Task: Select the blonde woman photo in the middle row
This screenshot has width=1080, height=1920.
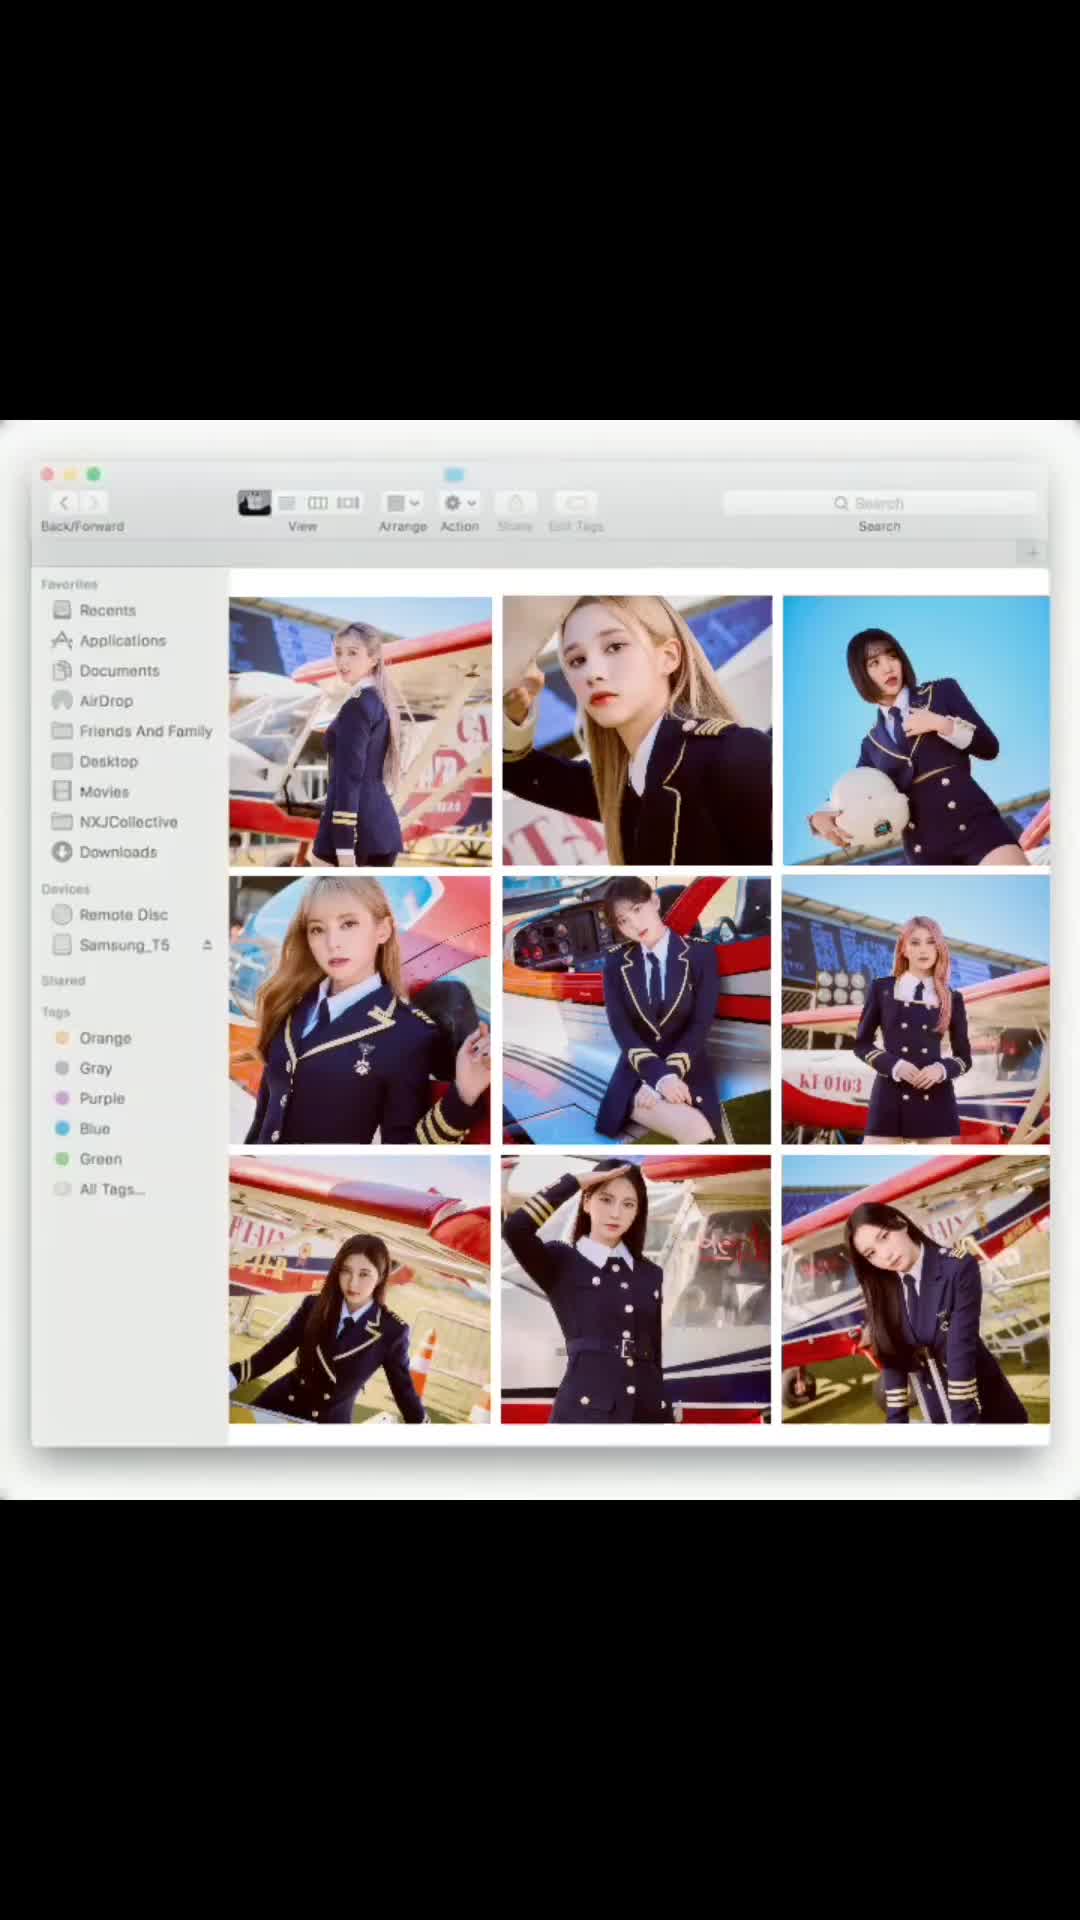Action: (360, 1010)
